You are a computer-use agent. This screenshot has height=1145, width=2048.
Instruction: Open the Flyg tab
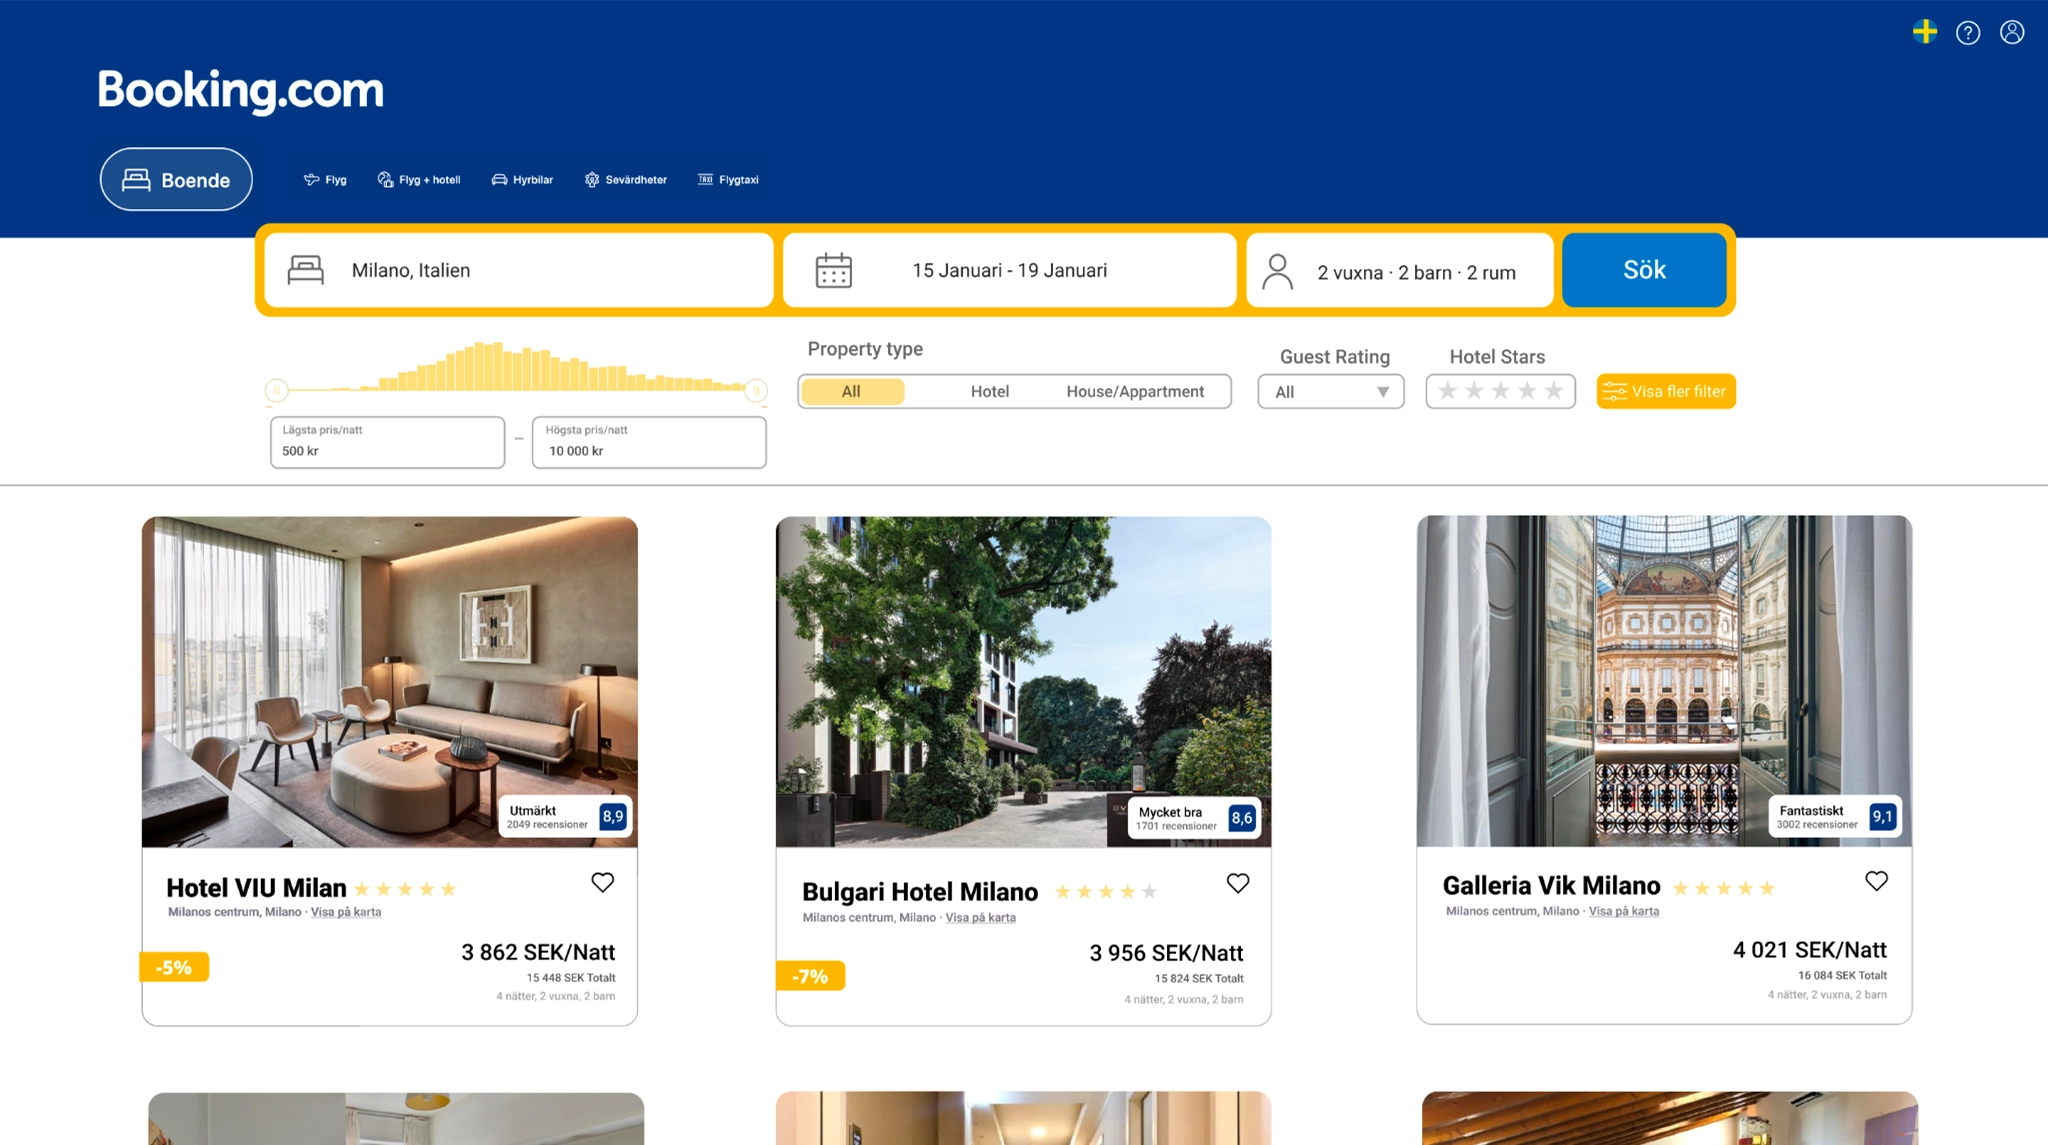click(x=325, y=180)
